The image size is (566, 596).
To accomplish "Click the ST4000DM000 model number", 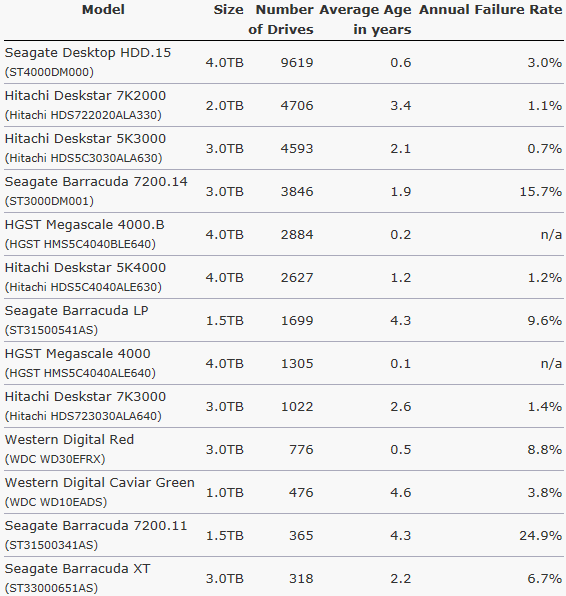I will pos(49,72).
